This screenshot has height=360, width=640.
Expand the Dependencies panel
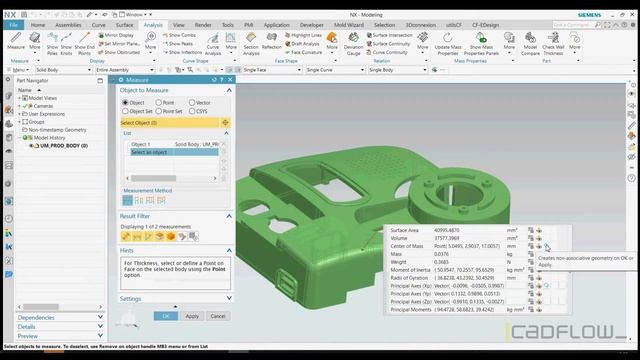[x=100, y=317]
